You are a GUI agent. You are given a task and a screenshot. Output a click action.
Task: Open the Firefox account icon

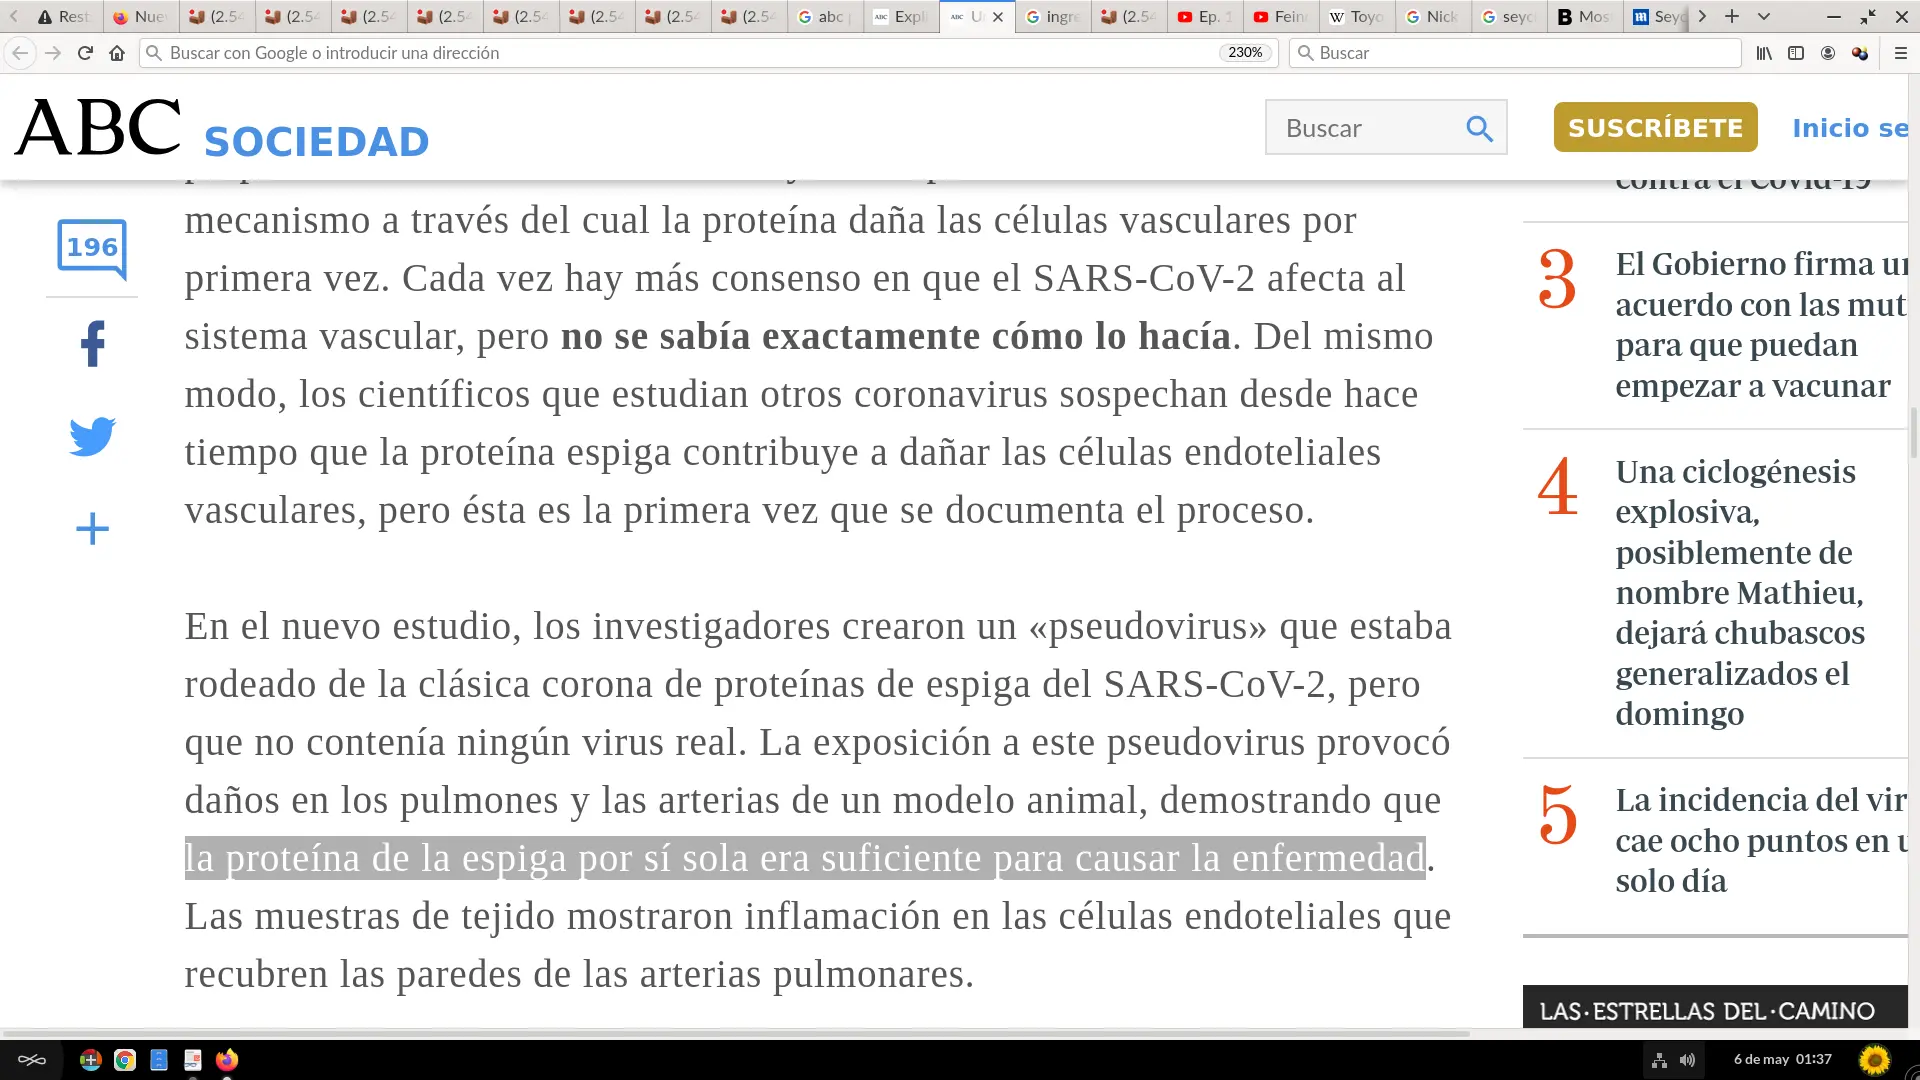[x=1828, y=53]
